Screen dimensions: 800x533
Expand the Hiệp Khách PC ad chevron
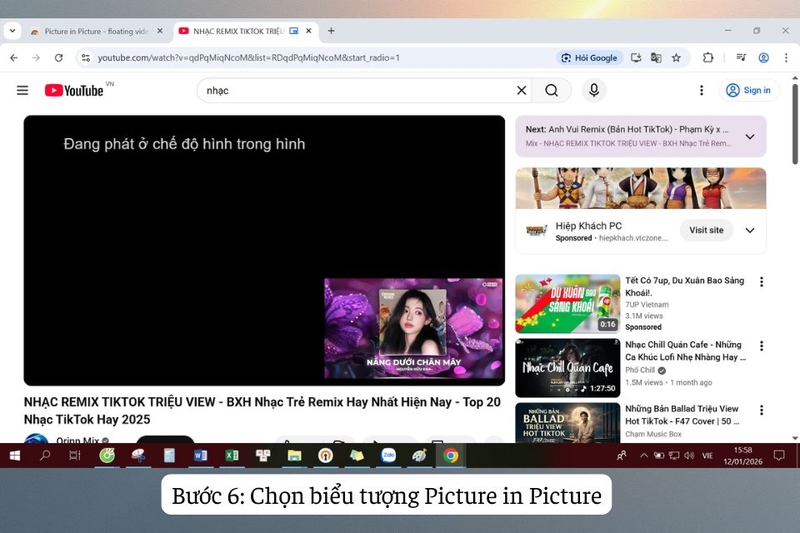(x=750, y=230)
